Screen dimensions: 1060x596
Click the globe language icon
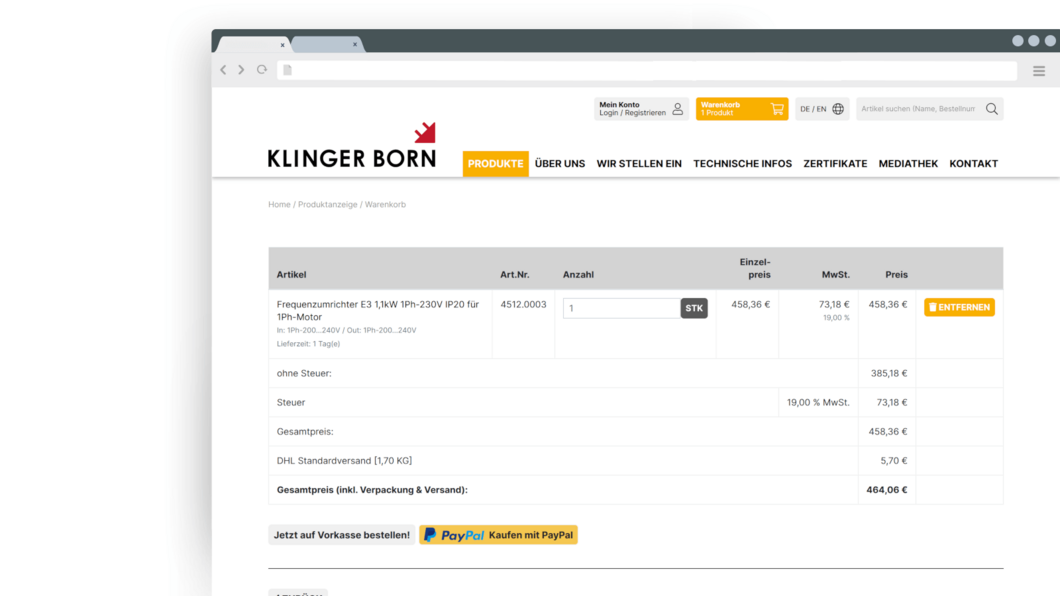(x=838, y=109)
